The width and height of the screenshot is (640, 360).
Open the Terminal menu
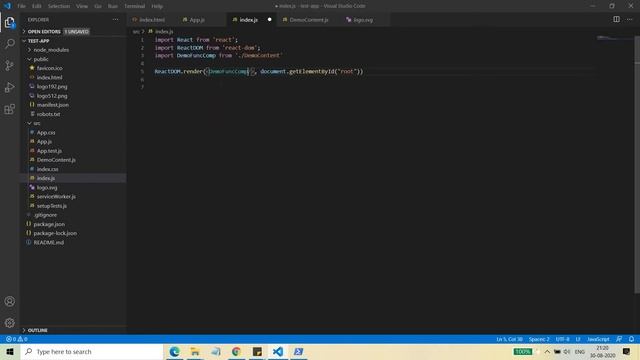point(135,6)
